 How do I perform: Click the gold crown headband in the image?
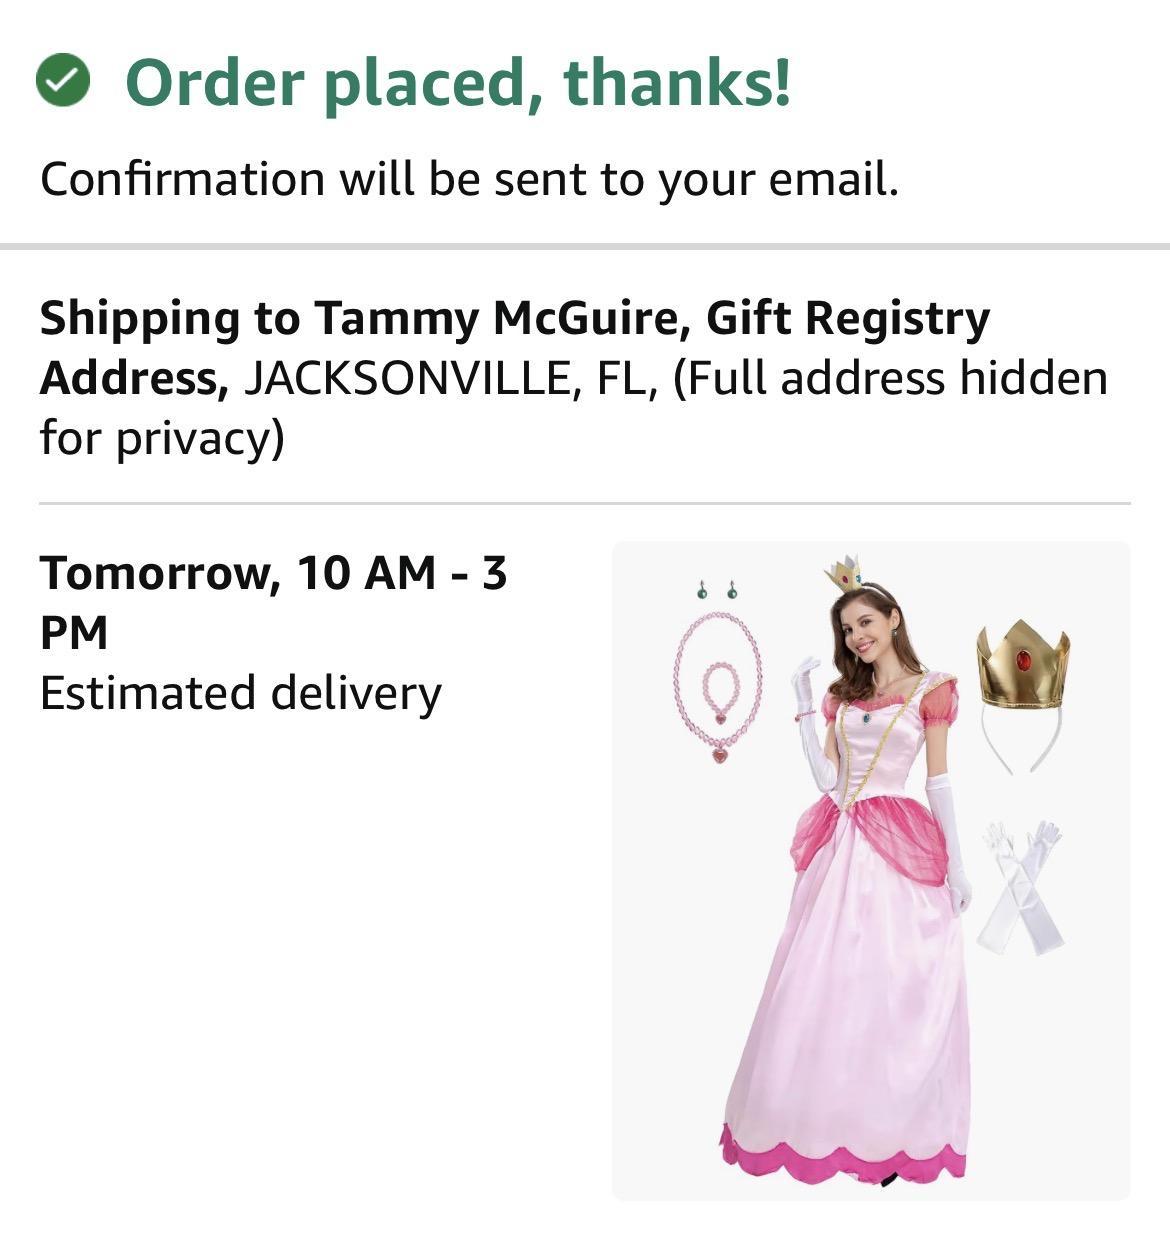(x=1023, y=666)
